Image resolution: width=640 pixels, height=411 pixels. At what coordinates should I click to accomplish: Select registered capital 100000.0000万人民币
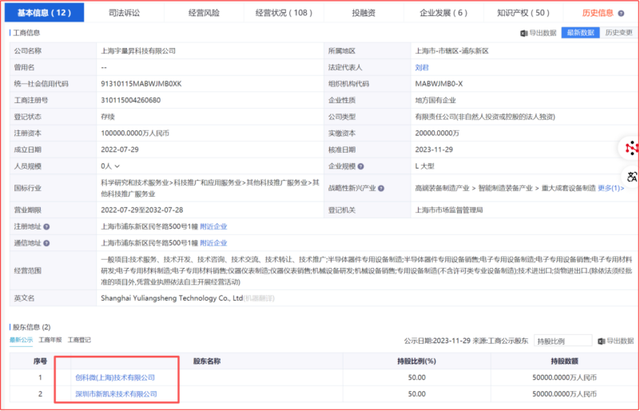(135, 133)
